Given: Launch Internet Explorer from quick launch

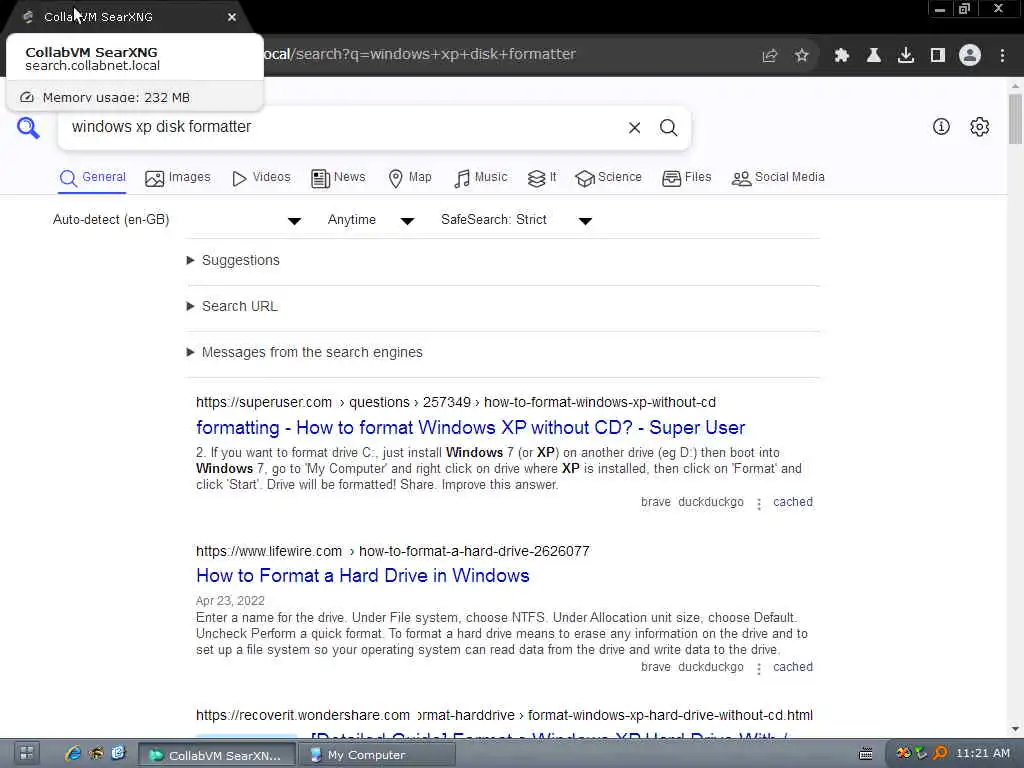Looking at the screenshot, I should click(73, 754).
